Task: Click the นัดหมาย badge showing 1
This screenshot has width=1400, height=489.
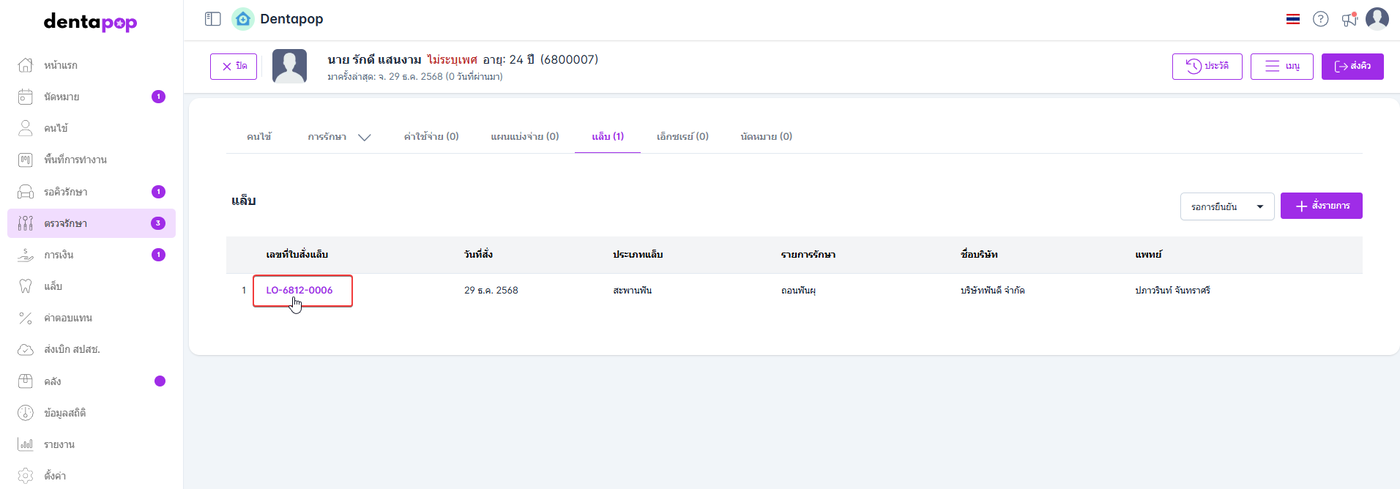Action: (x=158, y=97)
